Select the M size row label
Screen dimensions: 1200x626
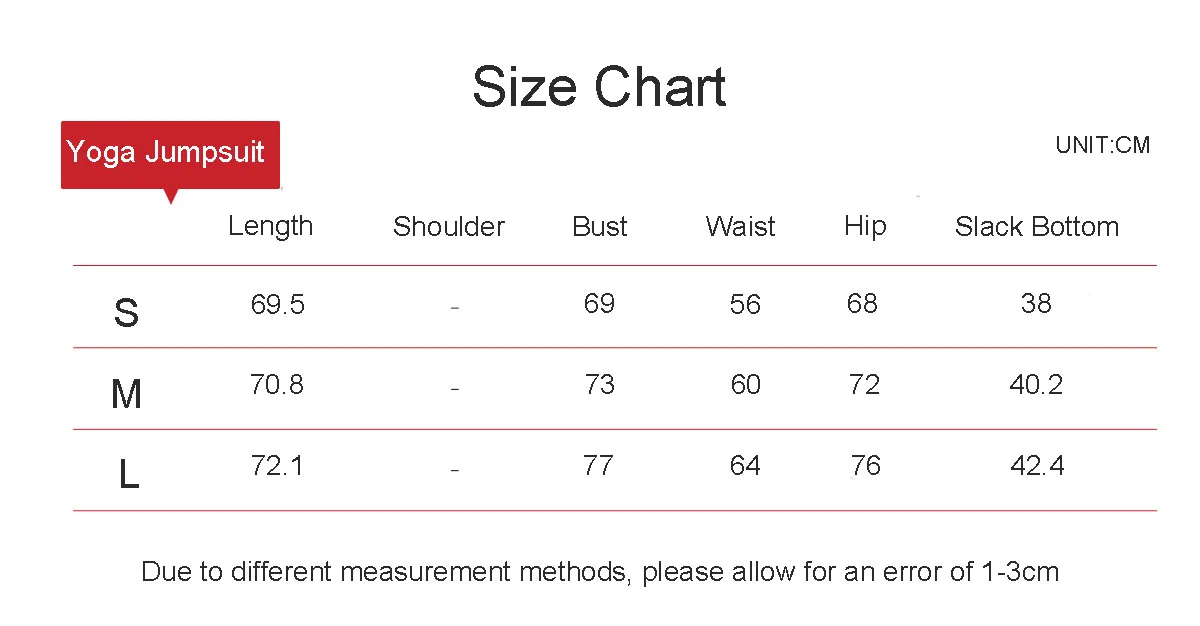[126, 395]
